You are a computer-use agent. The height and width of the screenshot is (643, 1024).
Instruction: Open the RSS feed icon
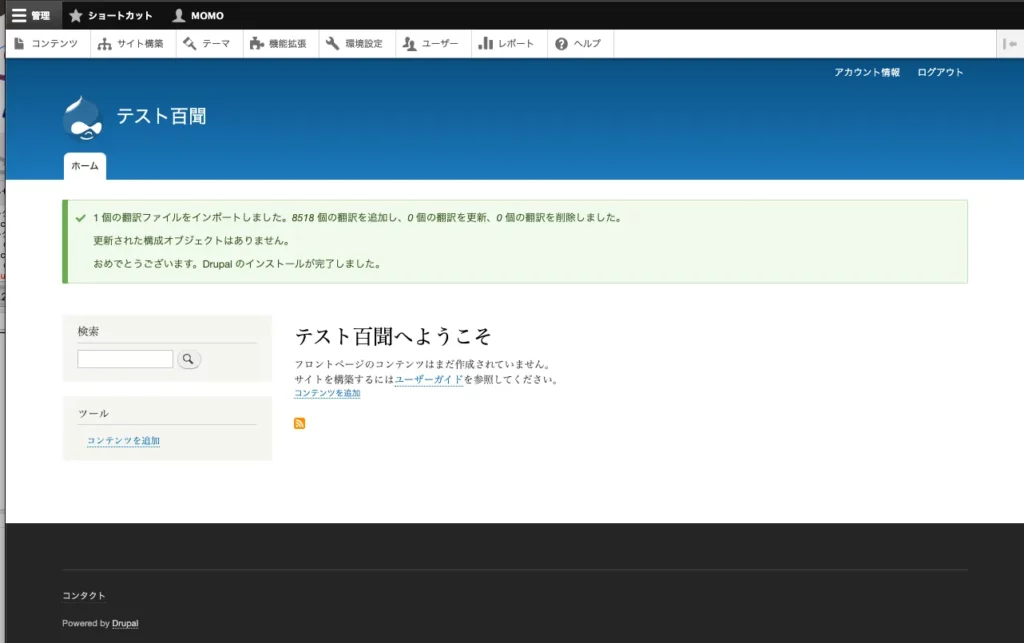click(x=299, y=423)
